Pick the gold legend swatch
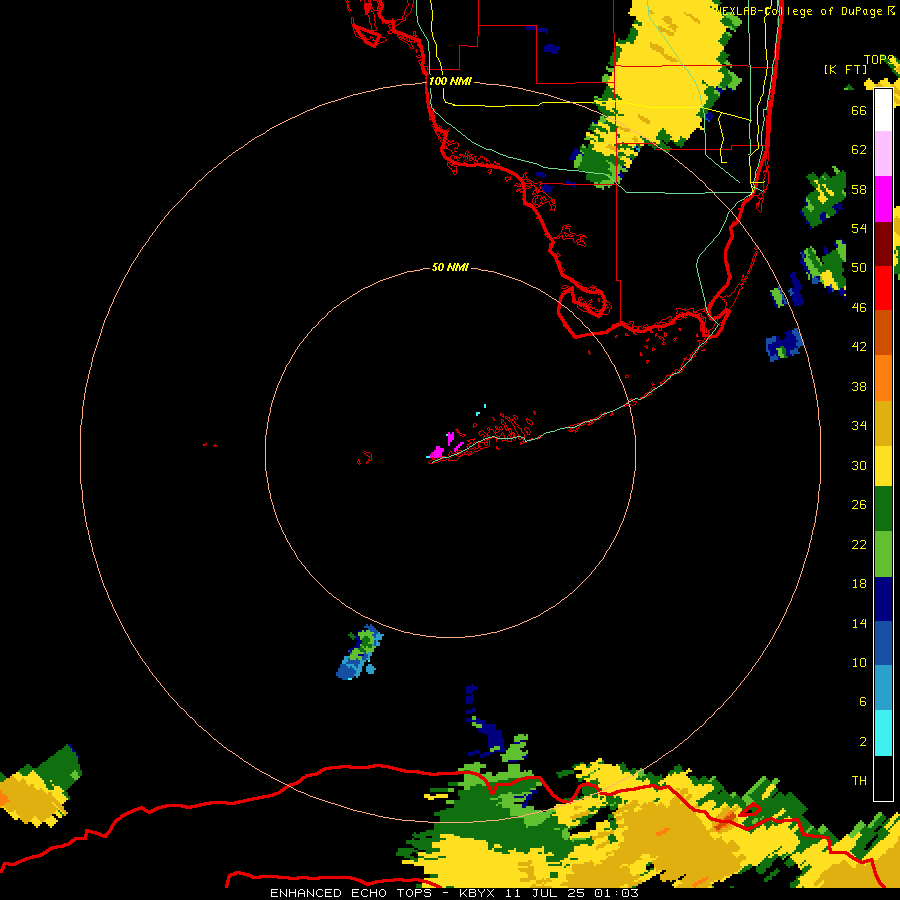This screenshot has height=900, width=900. tap(883, 423)
